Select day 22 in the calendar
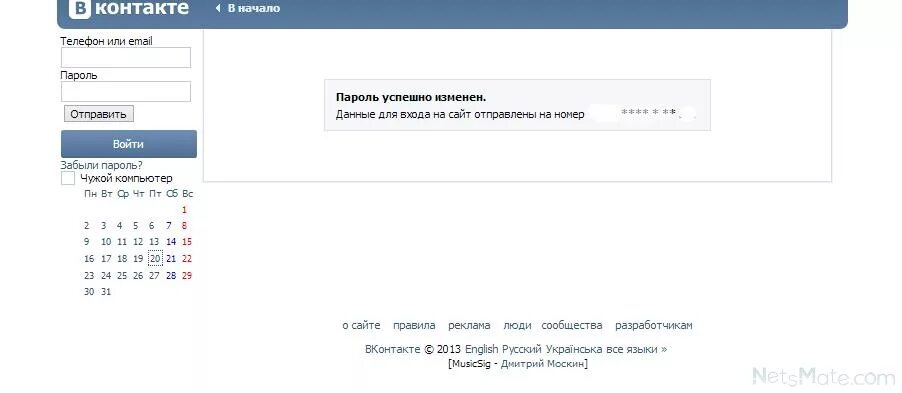The image size is (902, 393). click(x=186, y=259)
